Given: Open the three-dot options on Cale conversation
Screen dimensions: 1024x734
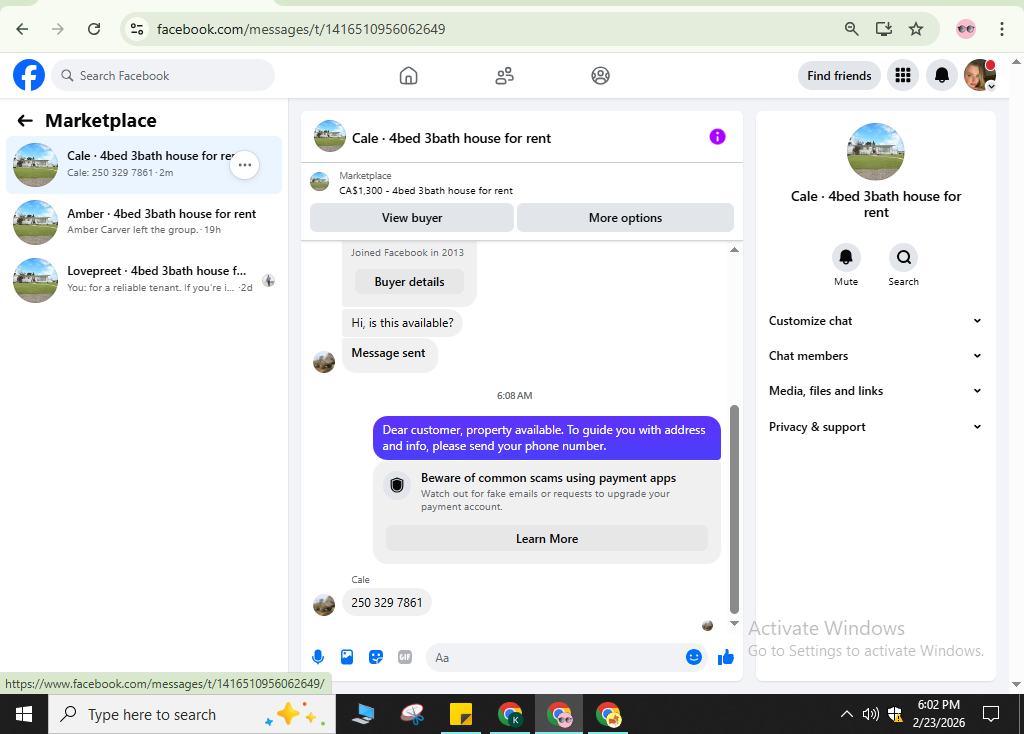Looking at the screenshot, I should point(245,165).
